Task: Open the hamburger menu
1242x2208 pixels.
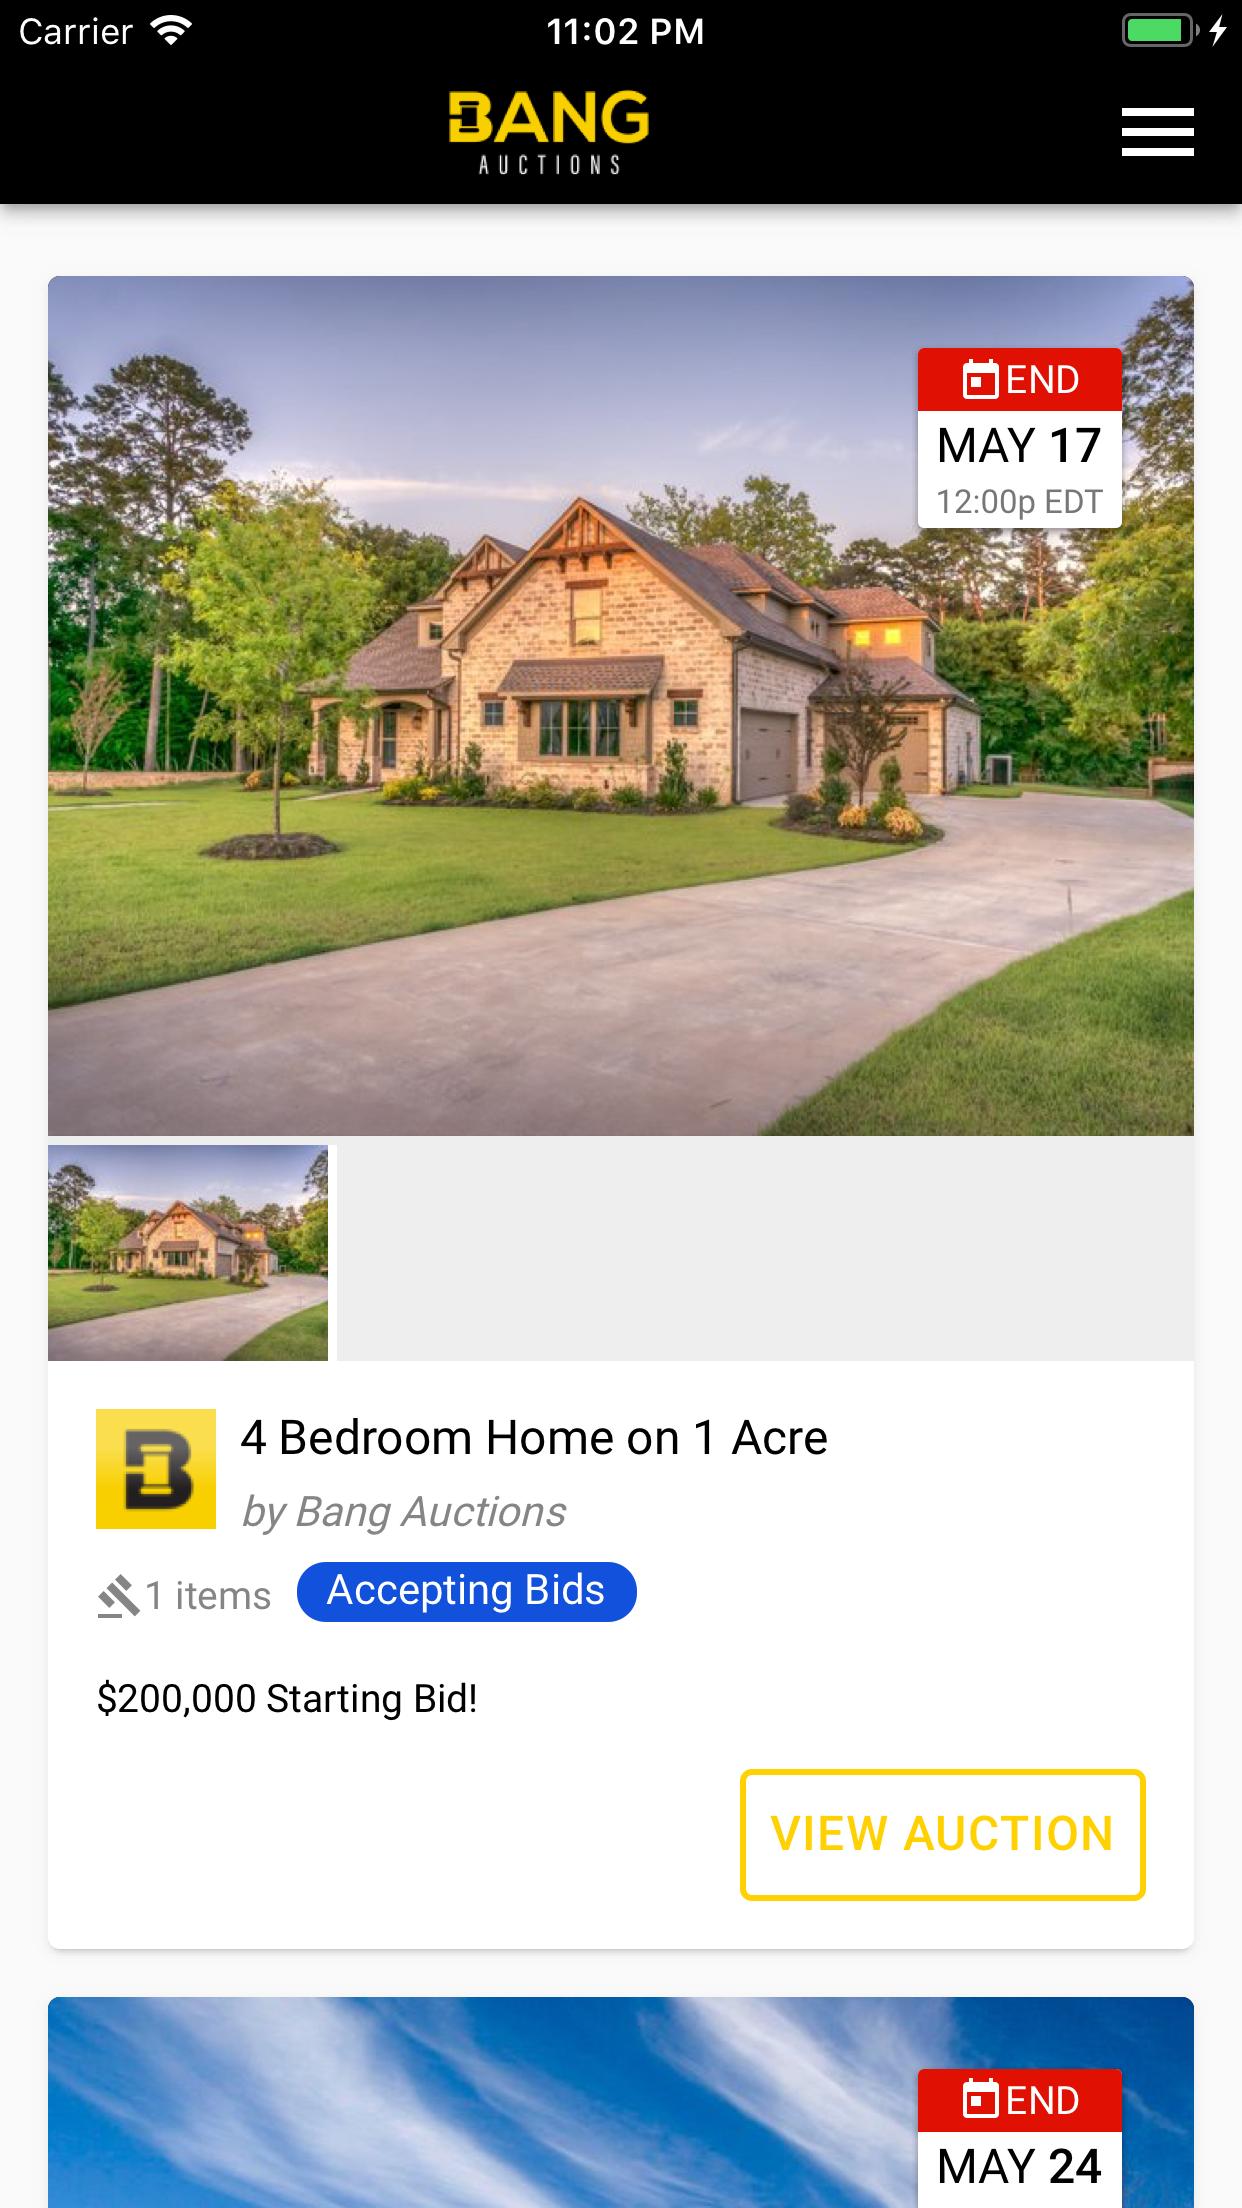Action: pyautogui.click(x=1157, y=132)
